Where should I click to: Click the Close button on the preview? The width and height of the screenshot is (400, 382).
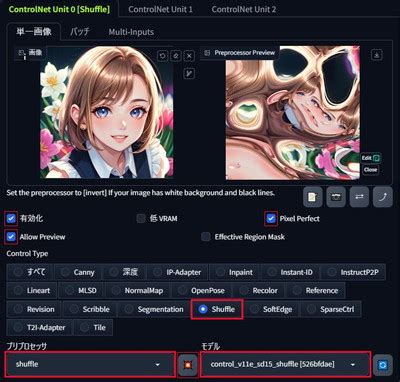point(371,170)
